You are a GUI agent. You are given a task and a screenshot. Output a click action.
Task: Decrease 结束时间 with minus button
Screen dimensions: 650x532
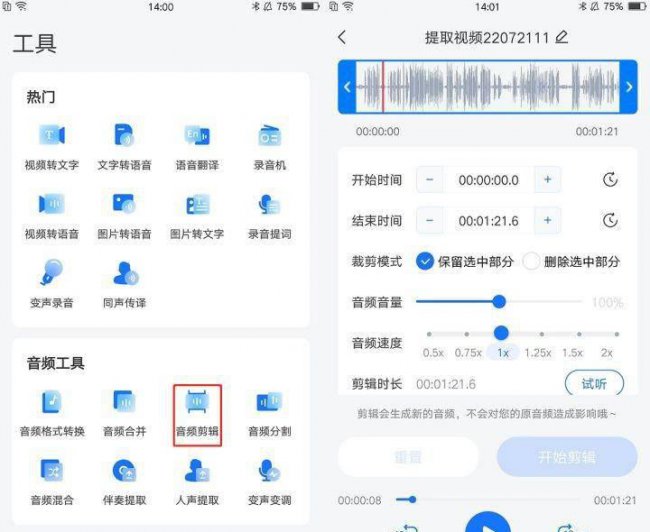pyautogui.click(x=429, y=221)
